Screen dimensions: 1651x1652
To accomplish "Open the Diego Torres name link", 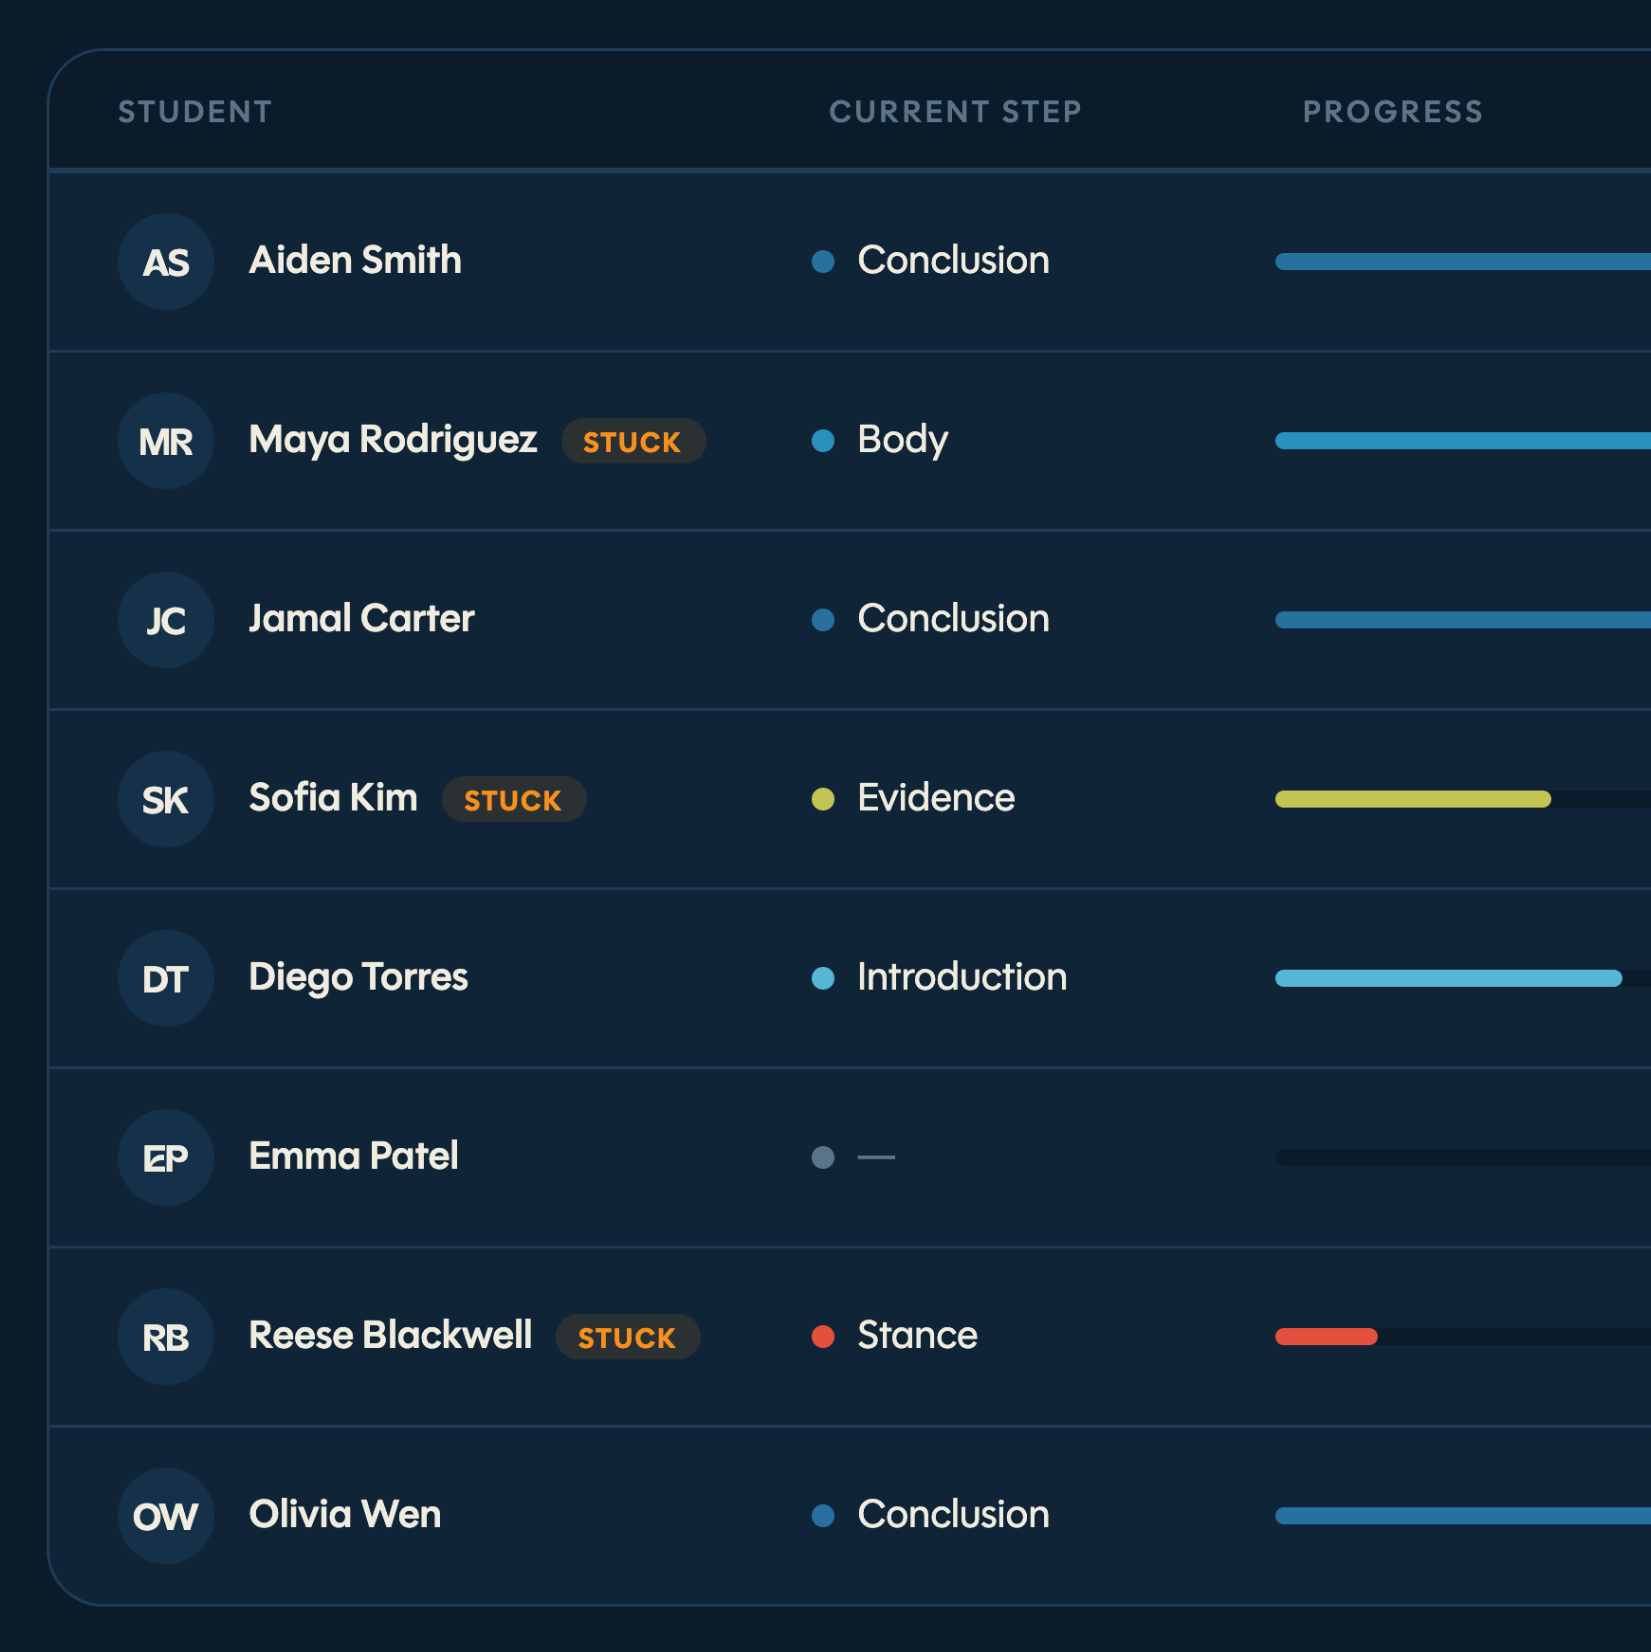I will [358, 977].
